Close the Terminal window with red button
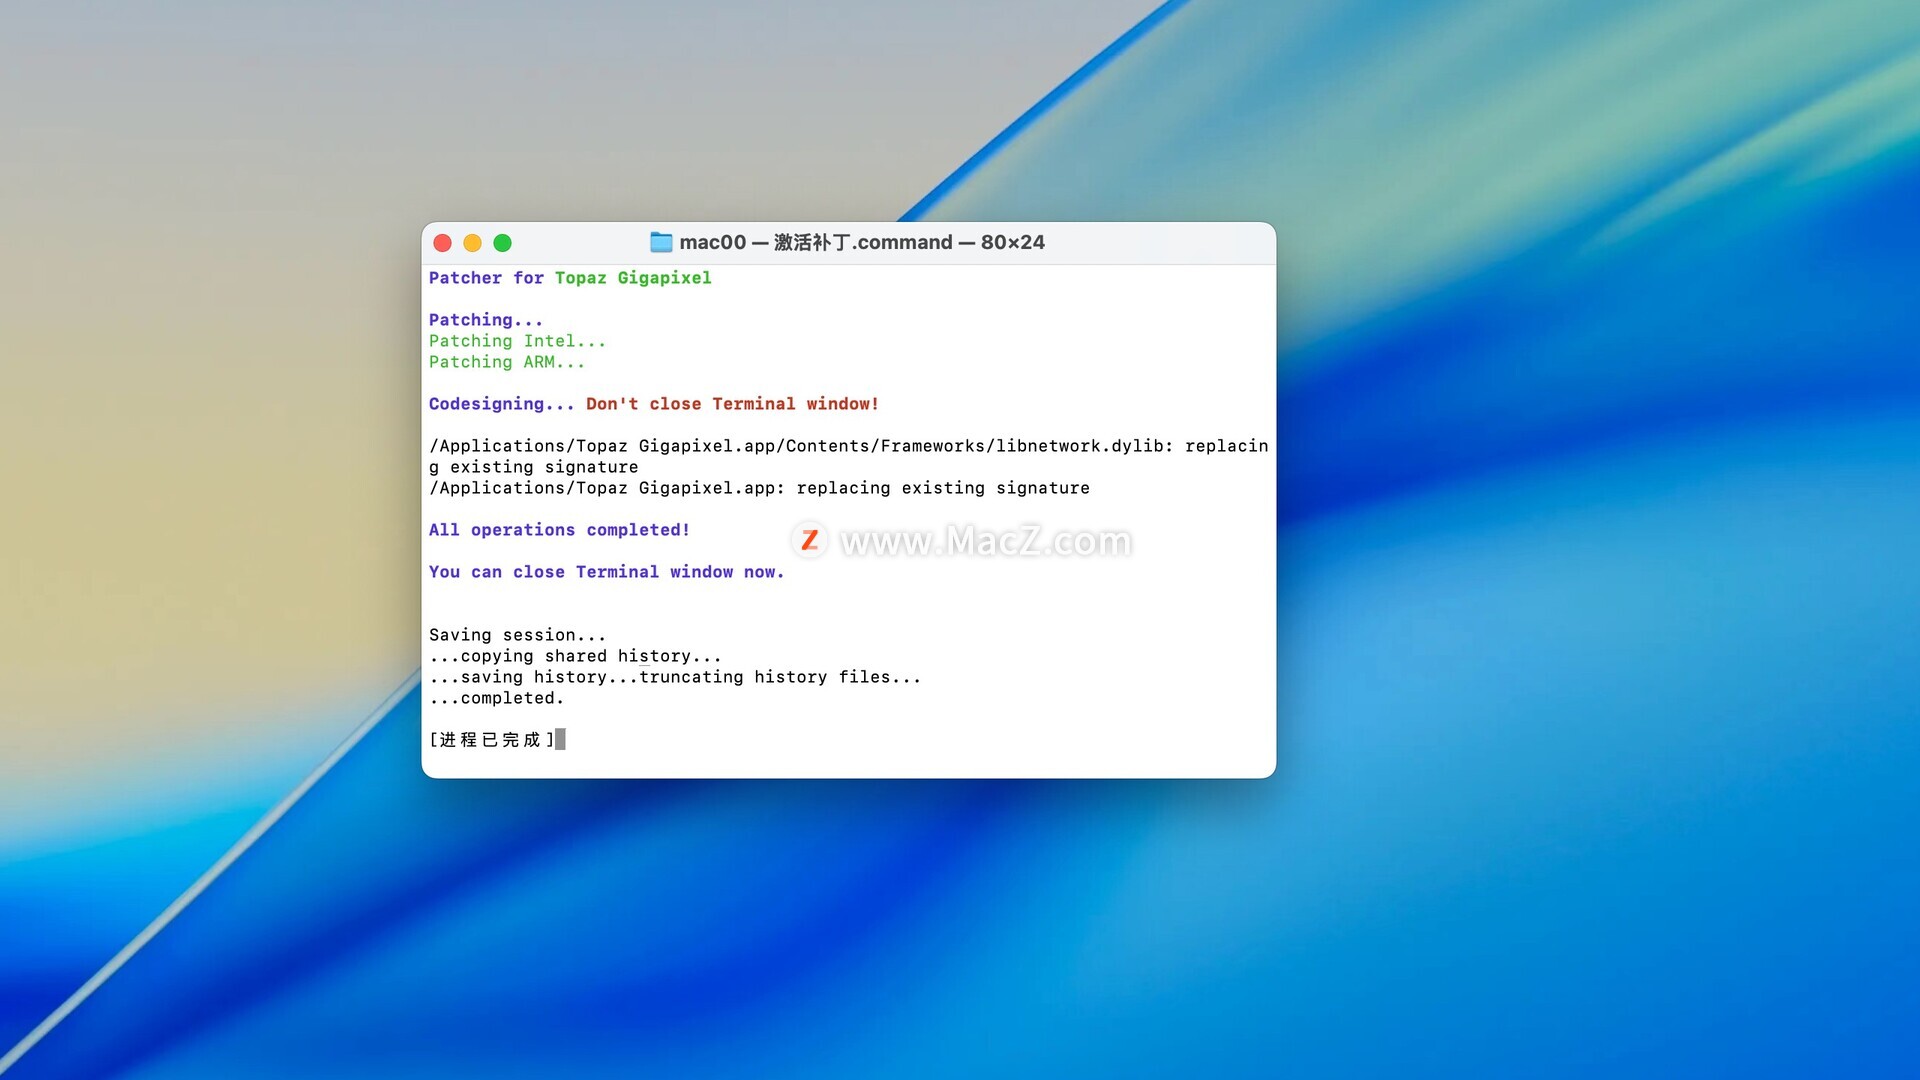The width and height of the screenshot is (1920, 1080). pyautogui.click(x=442, y=243)
